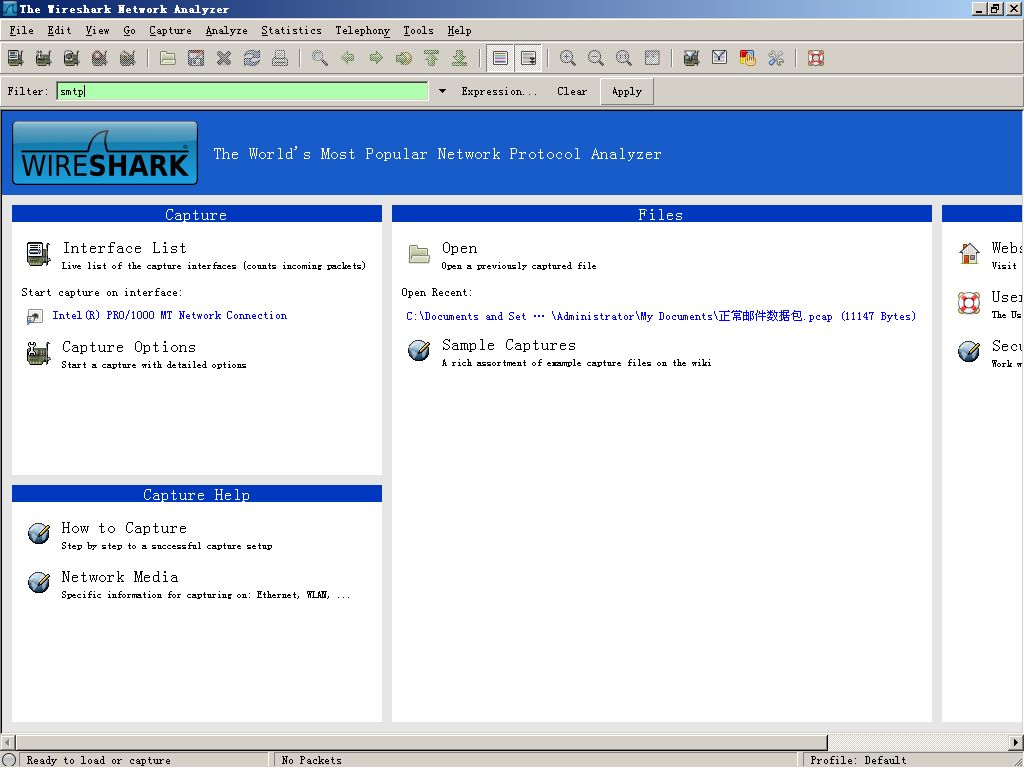Go back in packet history arrow
1024x768 pixels.
(348, 58)
